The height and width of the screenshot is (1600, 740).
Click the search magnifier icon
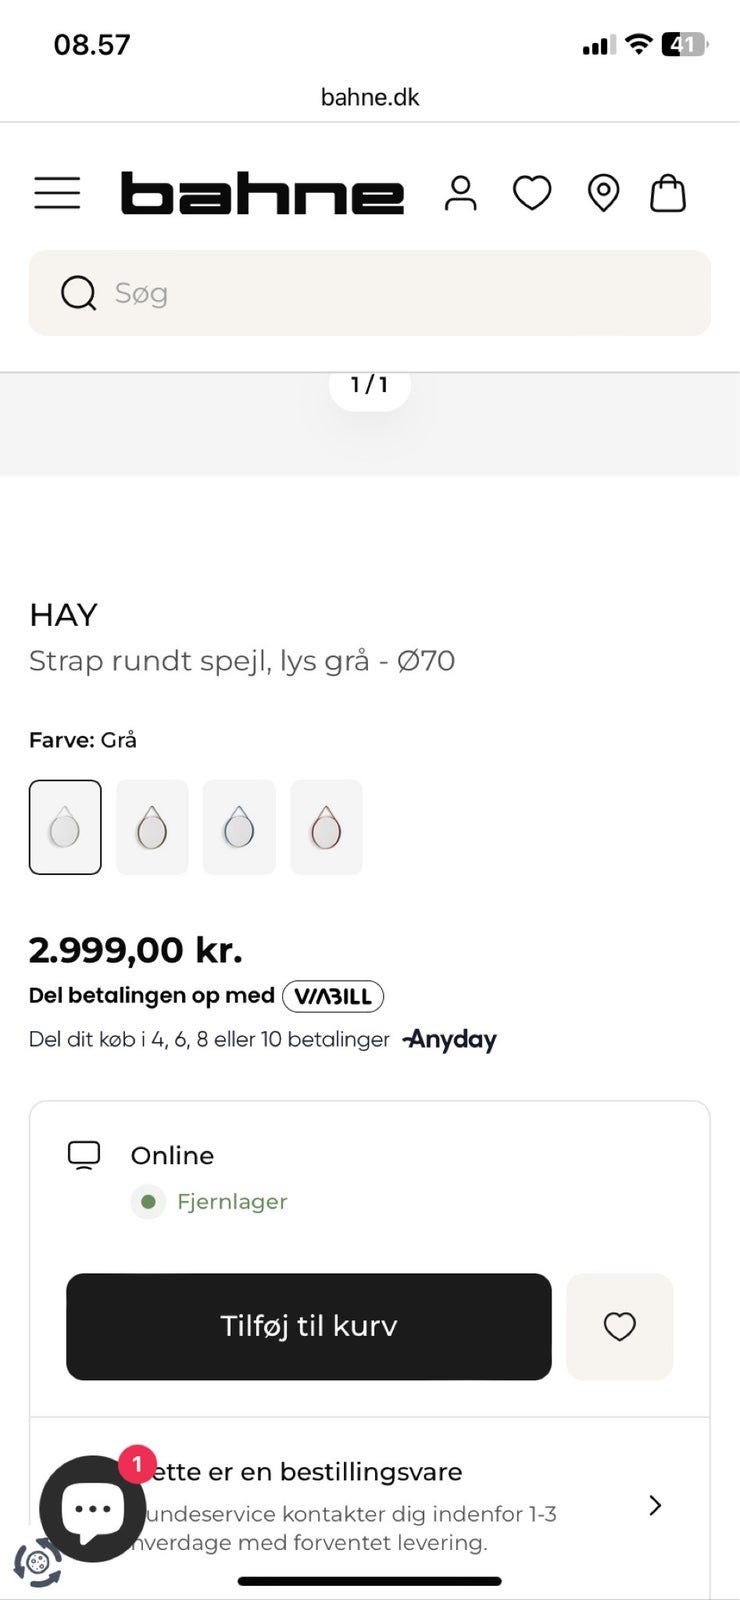click(x=78, y=293)
